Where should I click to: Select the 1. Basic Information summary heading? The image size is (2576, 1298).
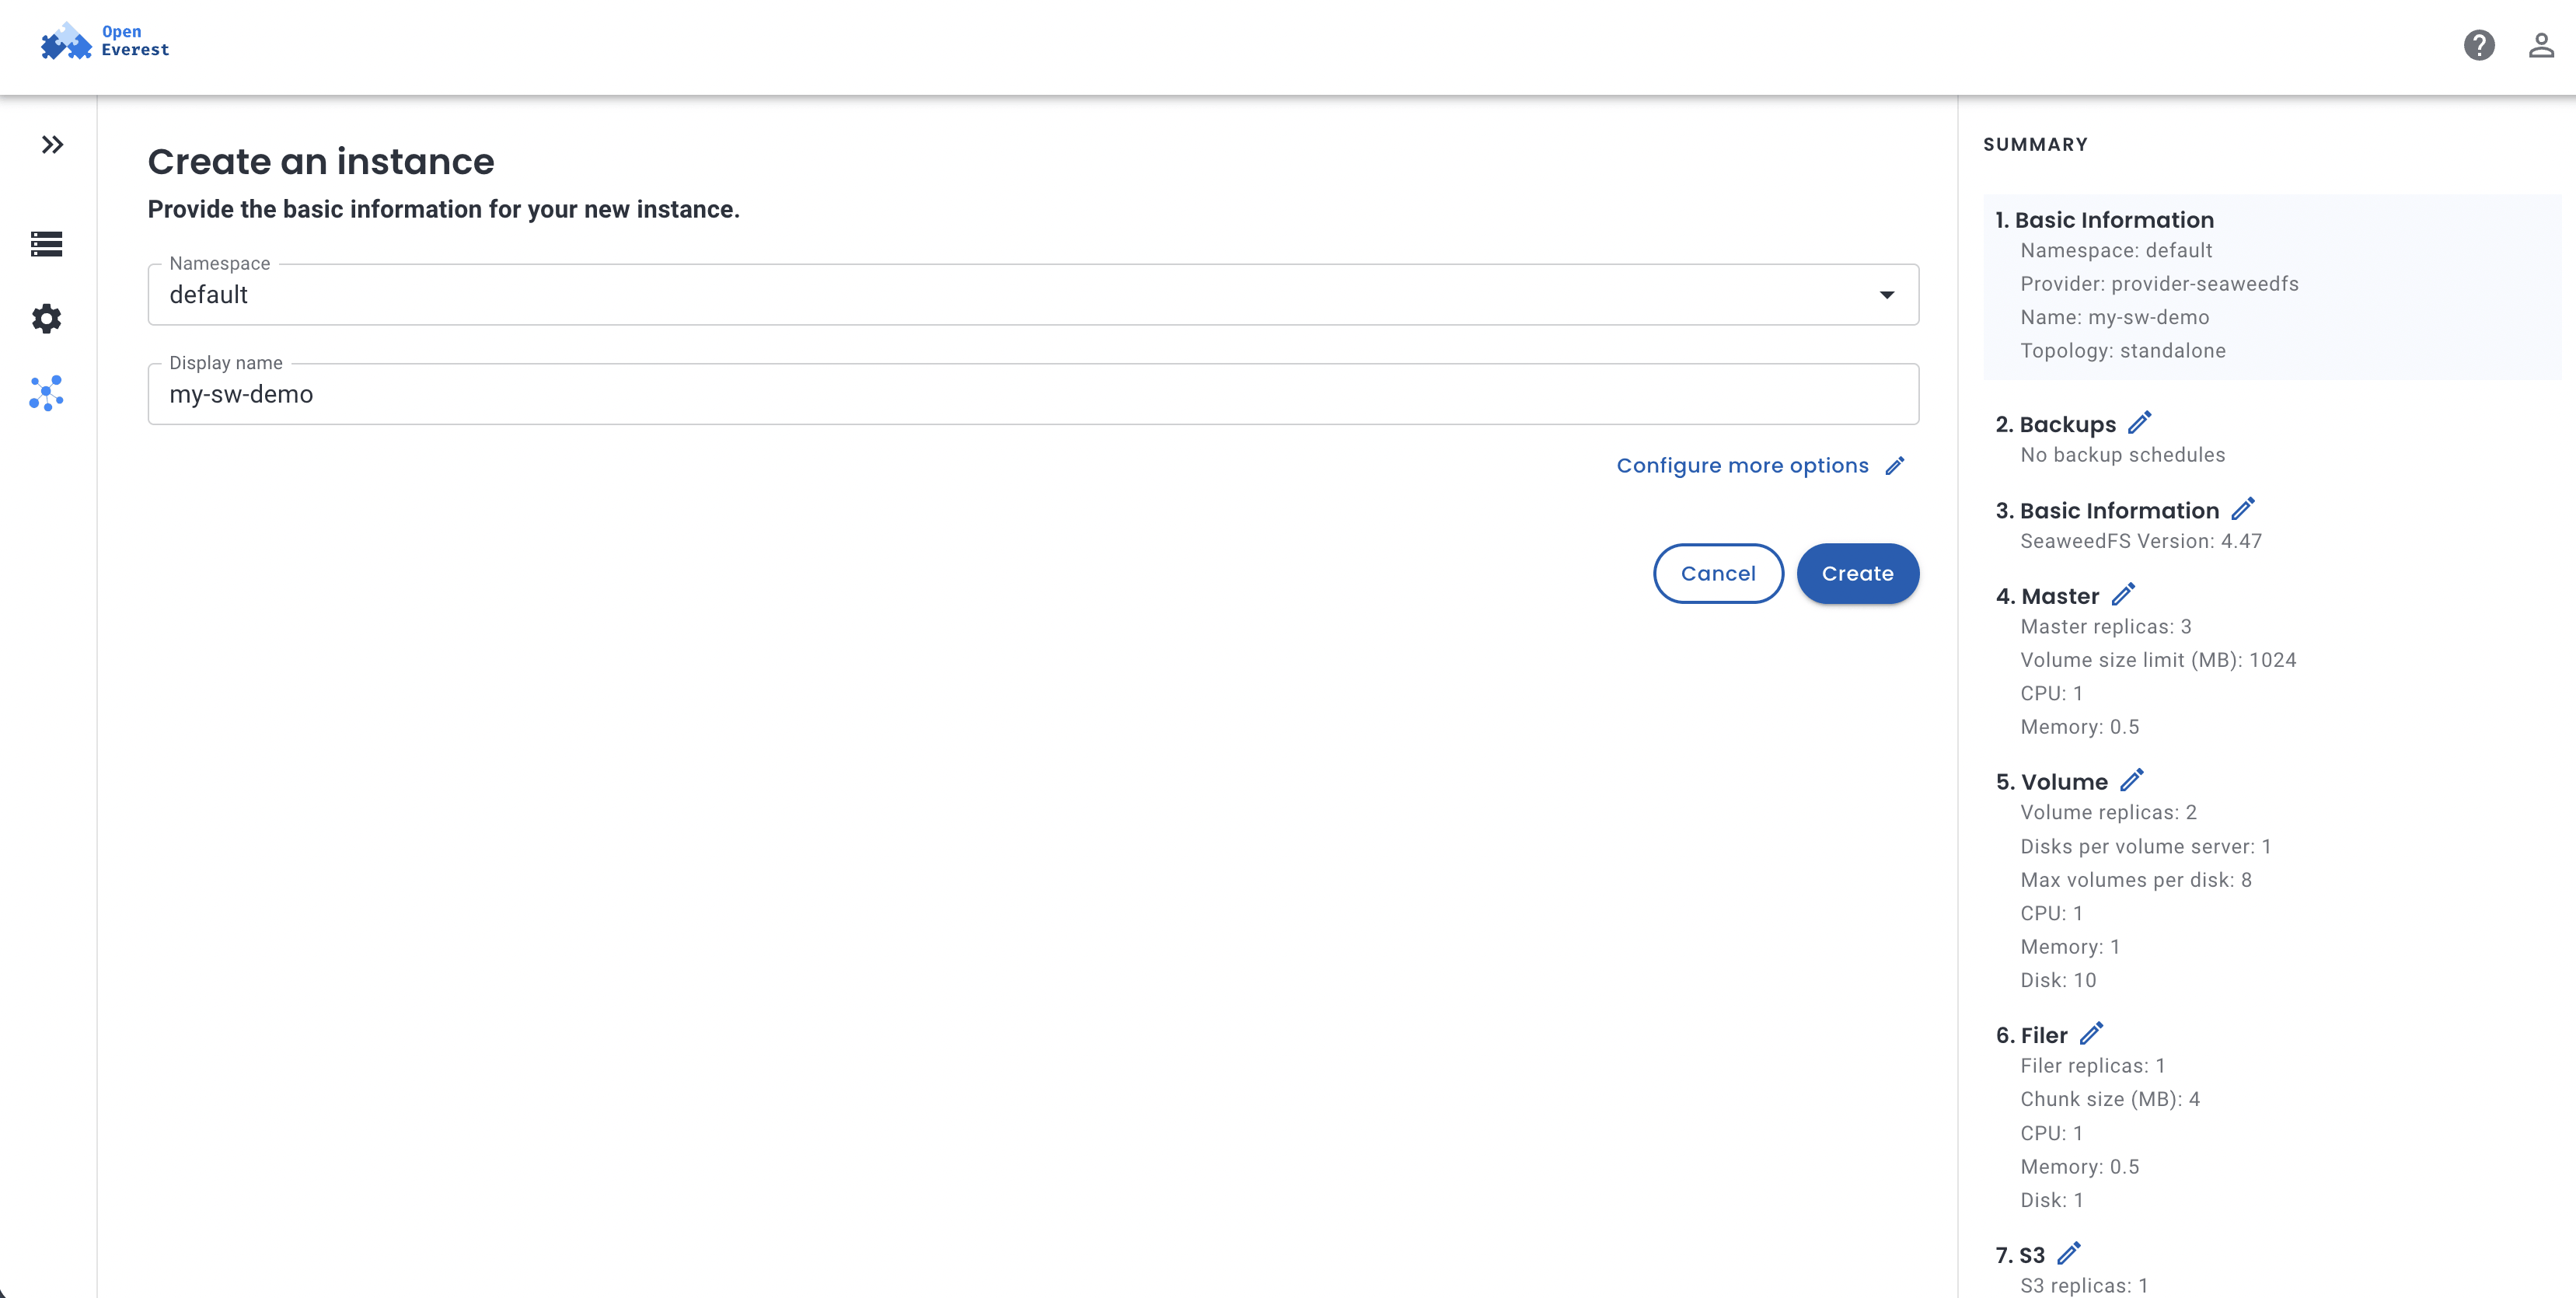2104,220
